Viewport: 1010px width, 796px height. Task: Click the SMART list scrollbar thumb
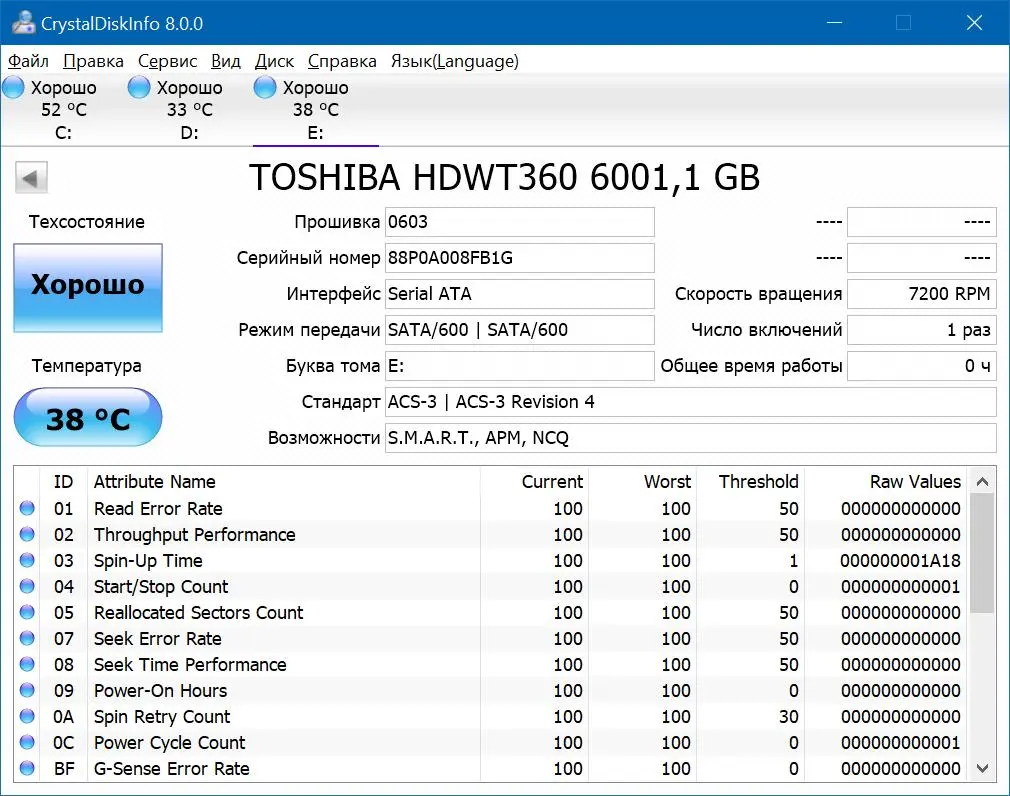click(982, 554)
